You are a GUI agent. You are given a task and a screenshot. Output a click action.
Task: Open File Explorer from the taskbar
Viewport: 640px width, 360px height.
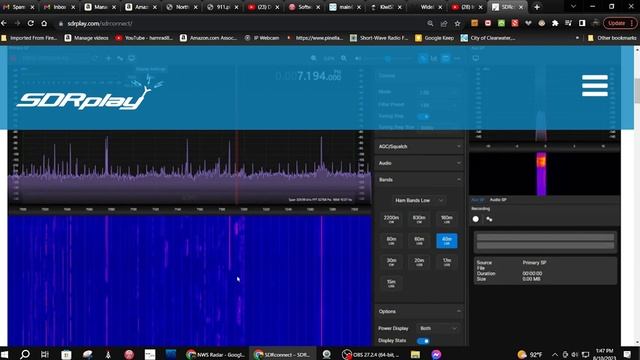click(415, 354)
